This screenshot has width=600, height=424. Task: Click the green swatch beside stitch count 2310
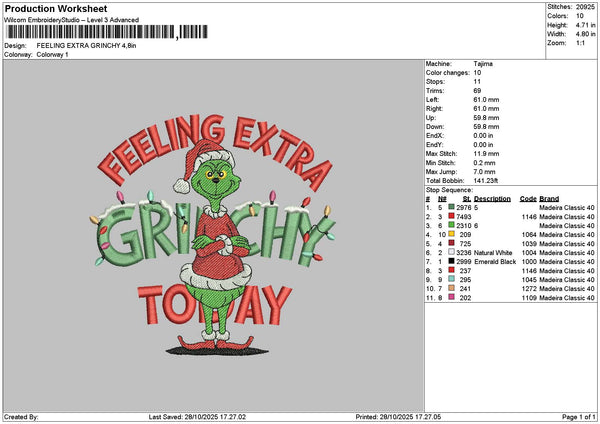452,225
